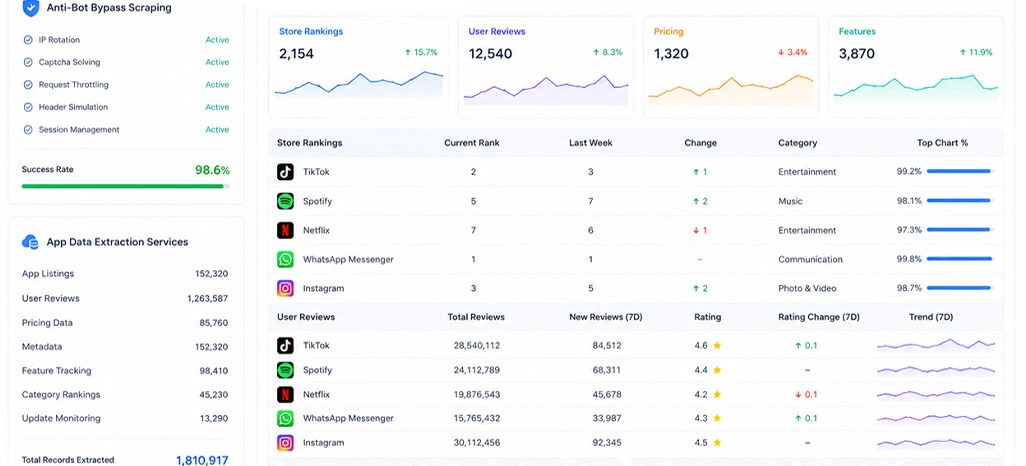This screenshot has height=466, width=1026.
Task: Click the Trend (7D) column header
Action: (931, 317)
